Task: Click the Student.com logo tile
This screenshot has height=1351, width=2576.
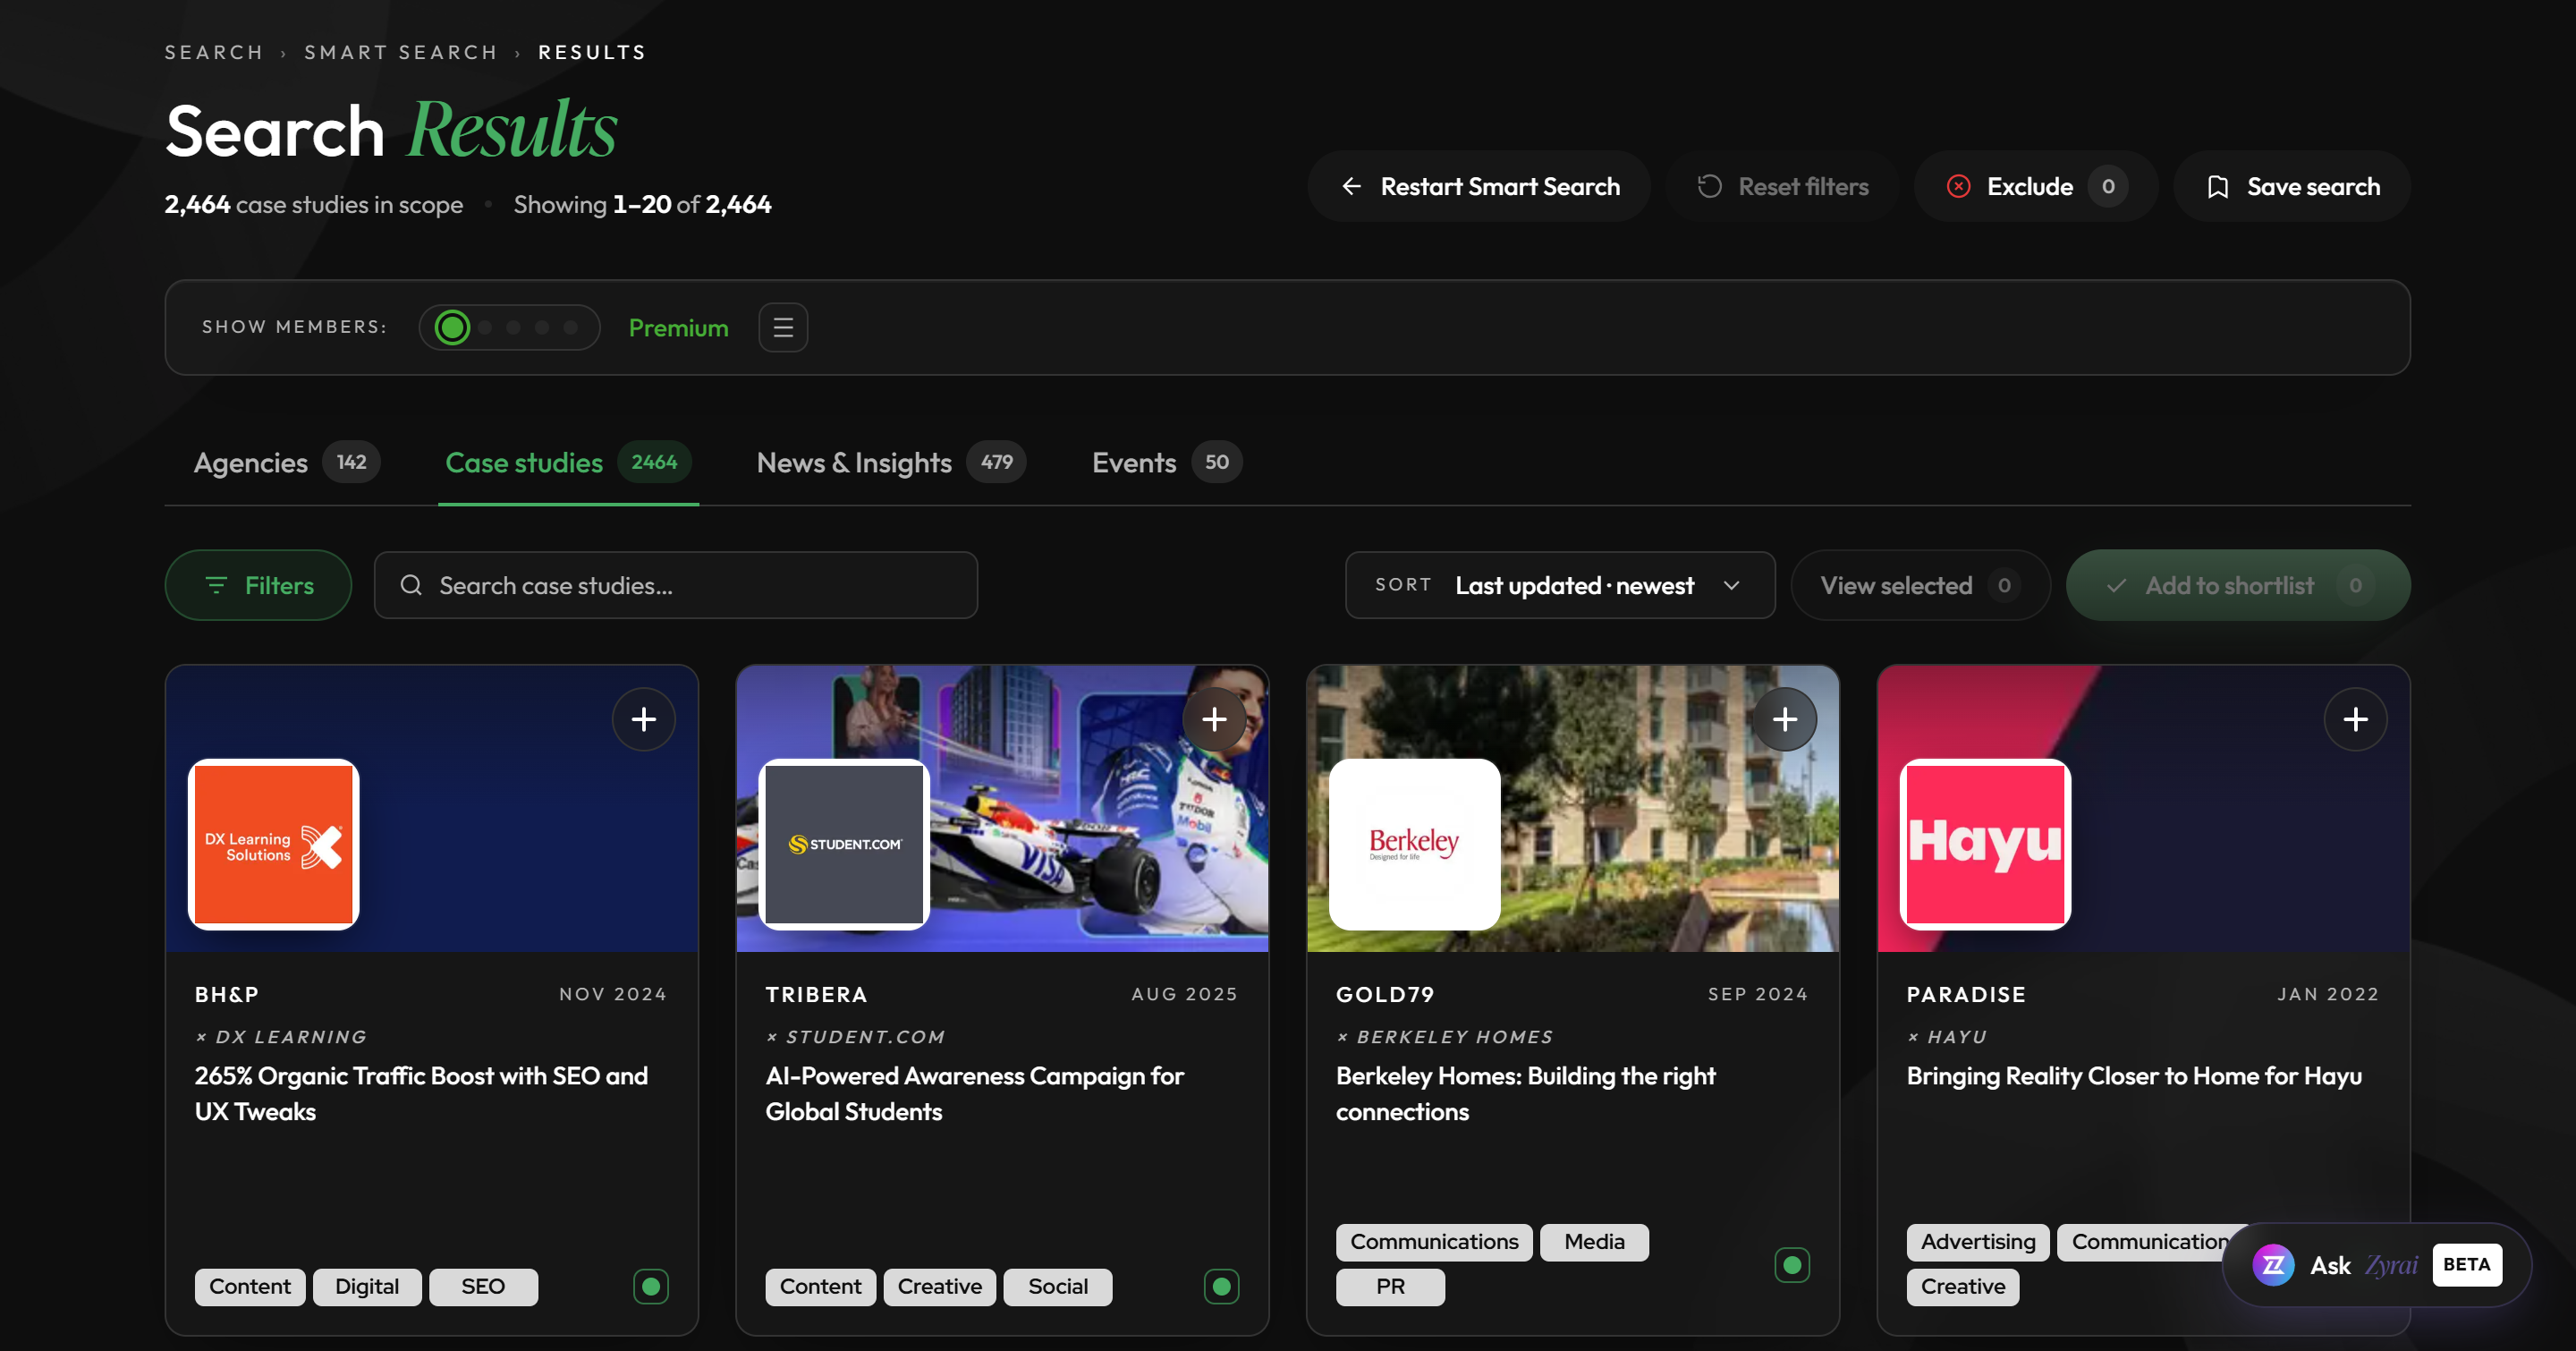Action: click(x=844, y=844)
